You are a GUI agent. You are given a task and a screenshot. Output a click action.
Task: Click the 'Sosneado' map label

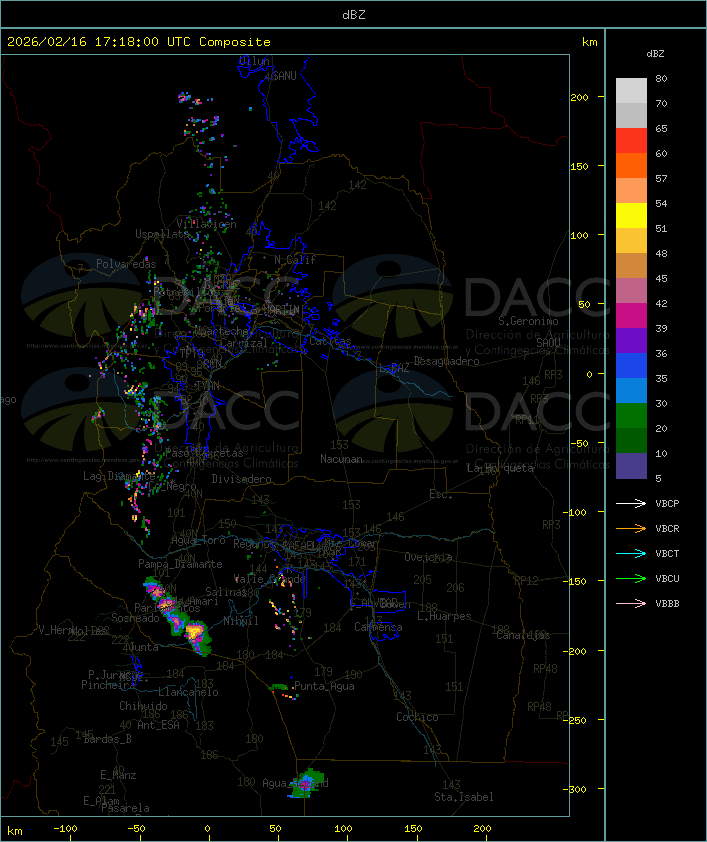pyautogui.click(x=135, y=619)
